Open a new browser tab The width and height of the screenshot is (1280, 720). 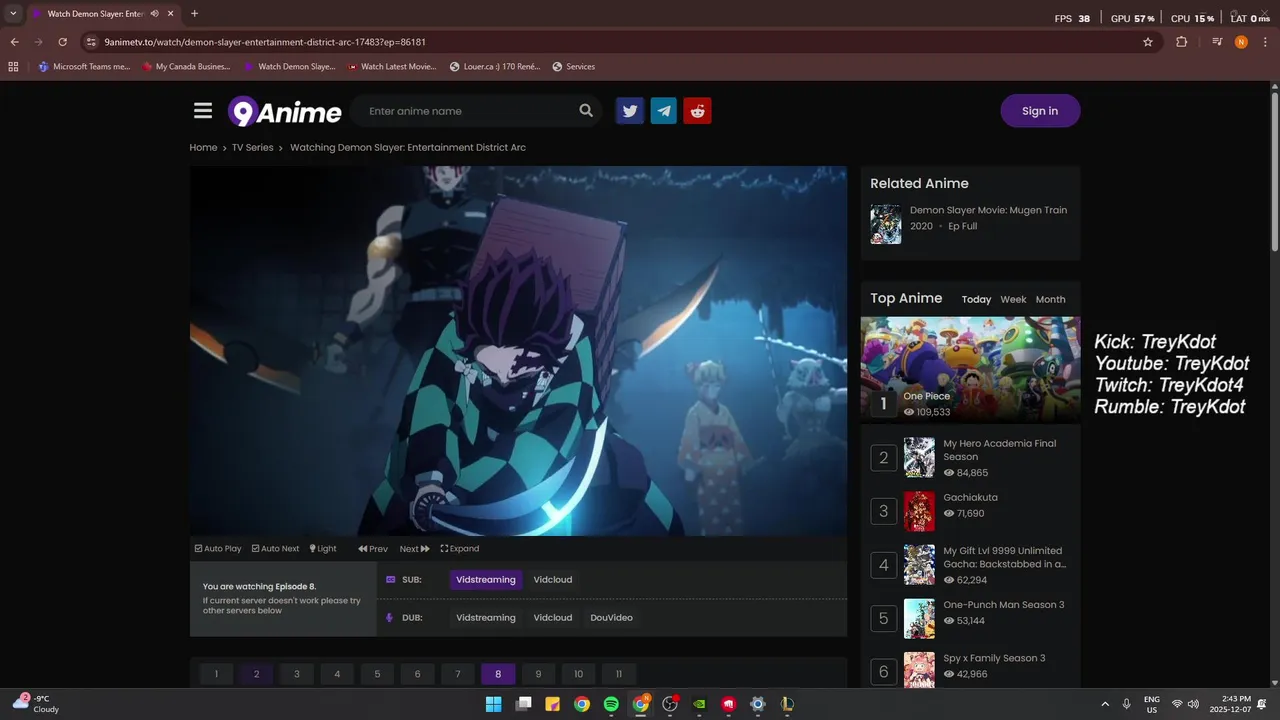194,14
